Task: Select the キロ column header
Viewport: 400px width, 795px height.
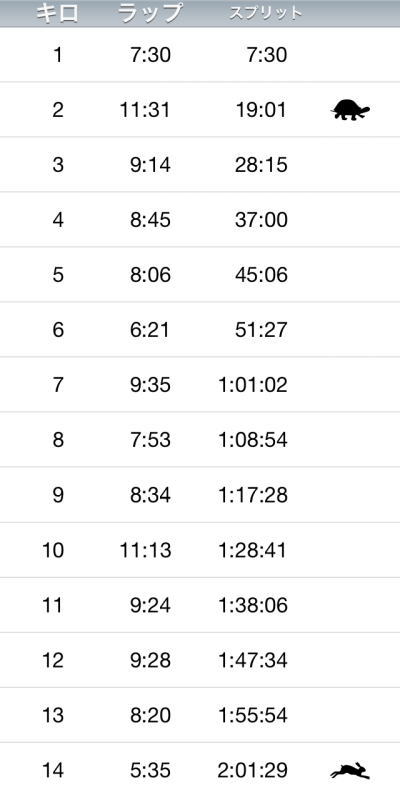Action: point(57,13)
